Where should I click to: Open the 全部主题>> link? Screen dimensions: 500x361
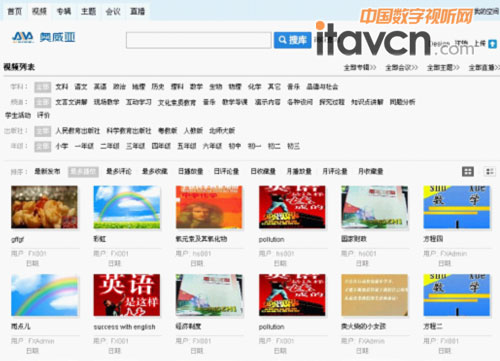pos(443,68)
